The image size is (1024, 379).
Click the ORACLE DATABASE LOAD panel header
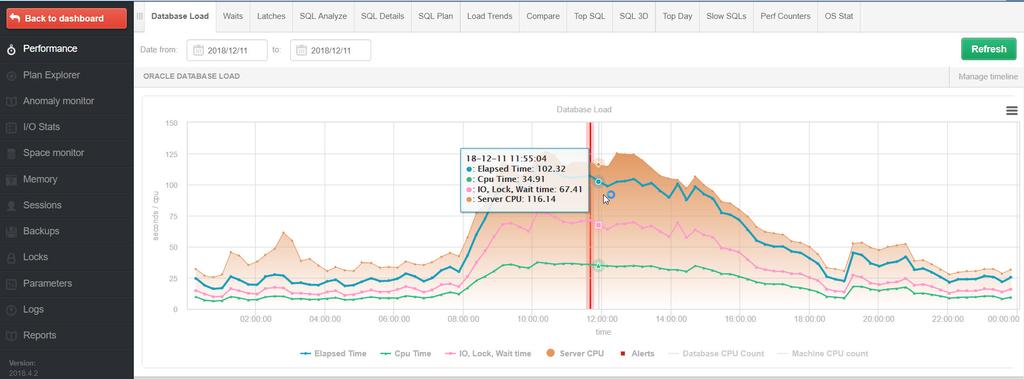[191, 76]
